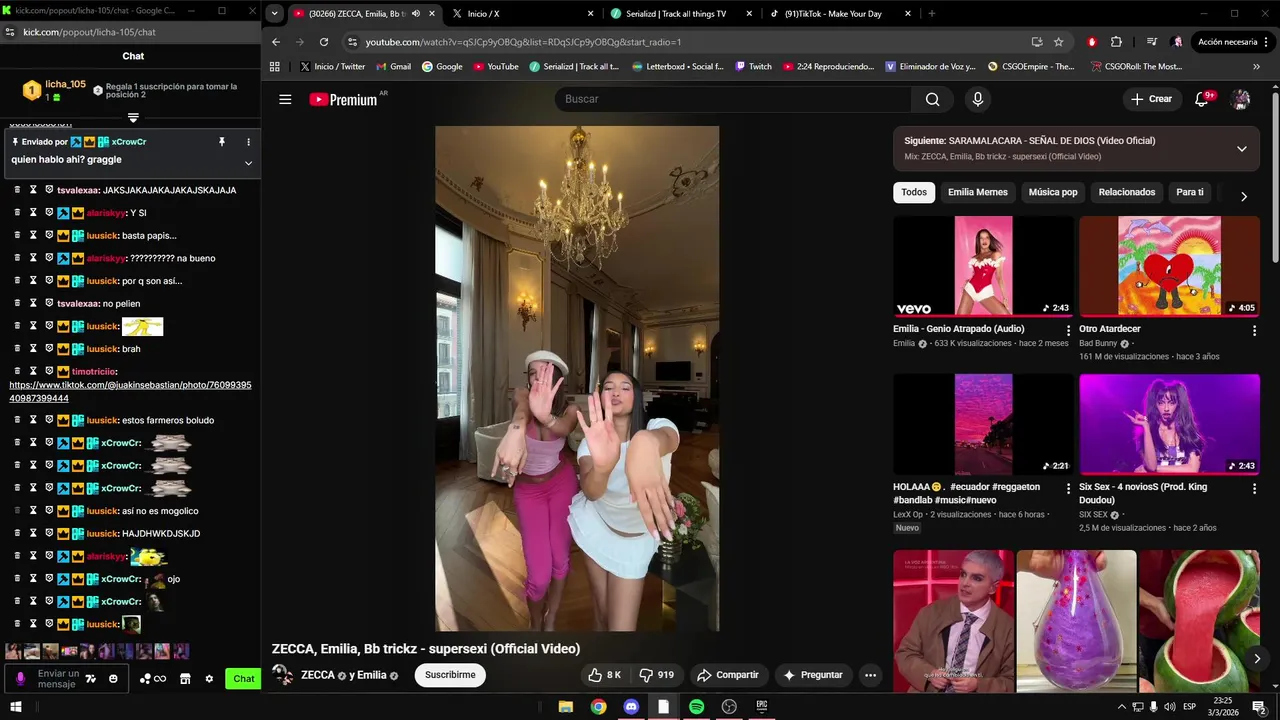Open the TikTok link from timotriciio

click(130, 392)
